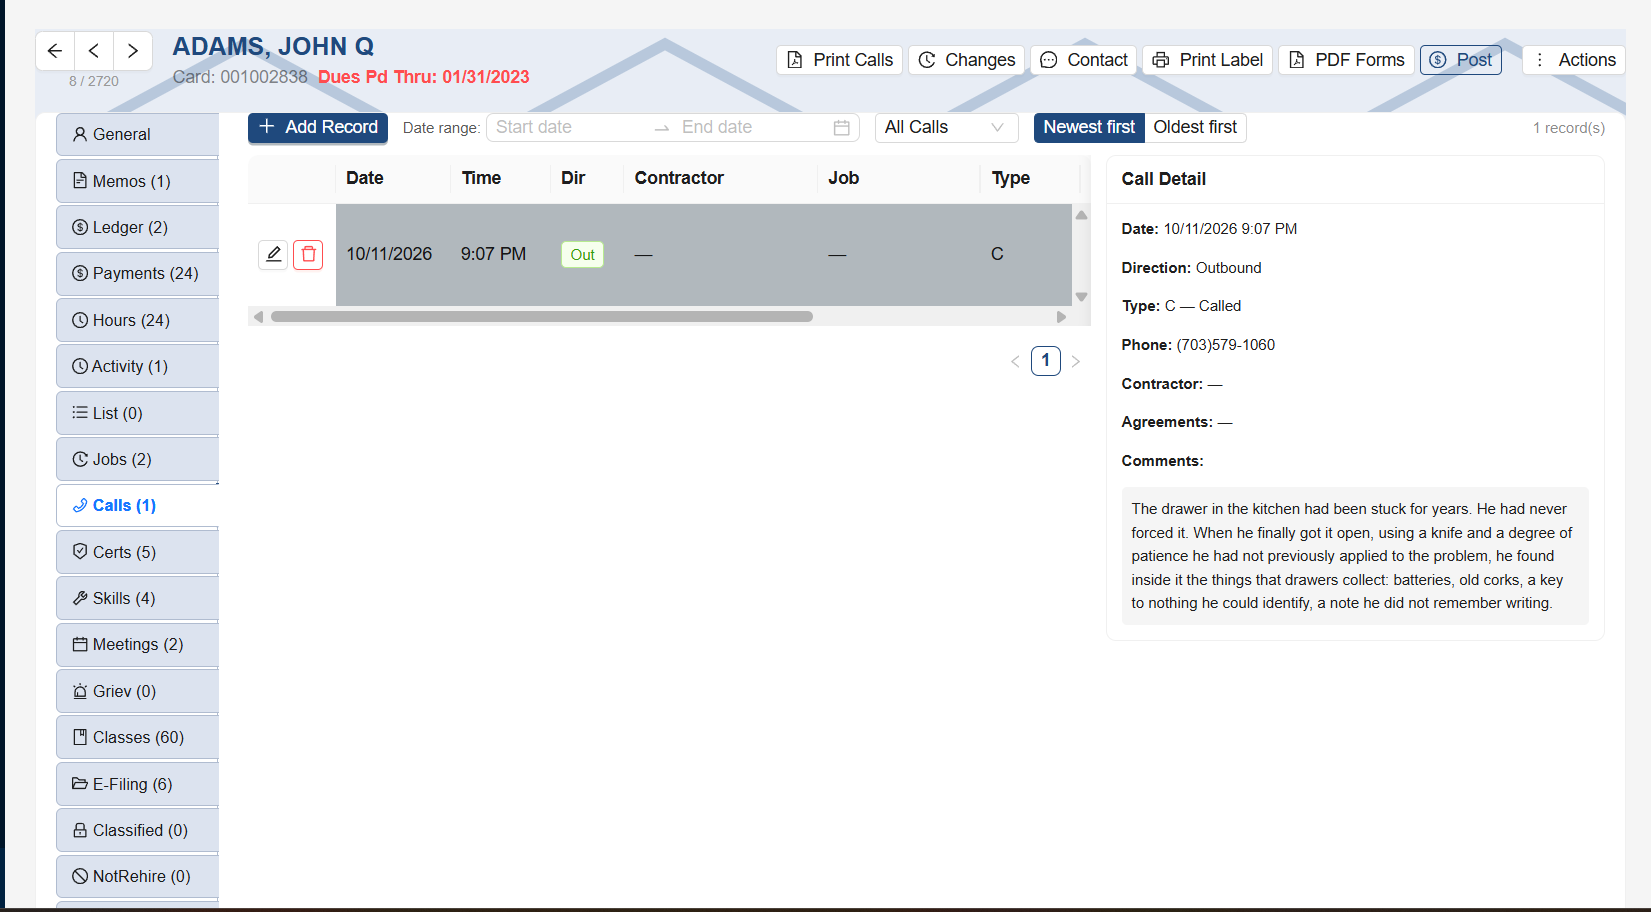
Task: View the E-Filing (6) tab
Action: pos(137,784)
